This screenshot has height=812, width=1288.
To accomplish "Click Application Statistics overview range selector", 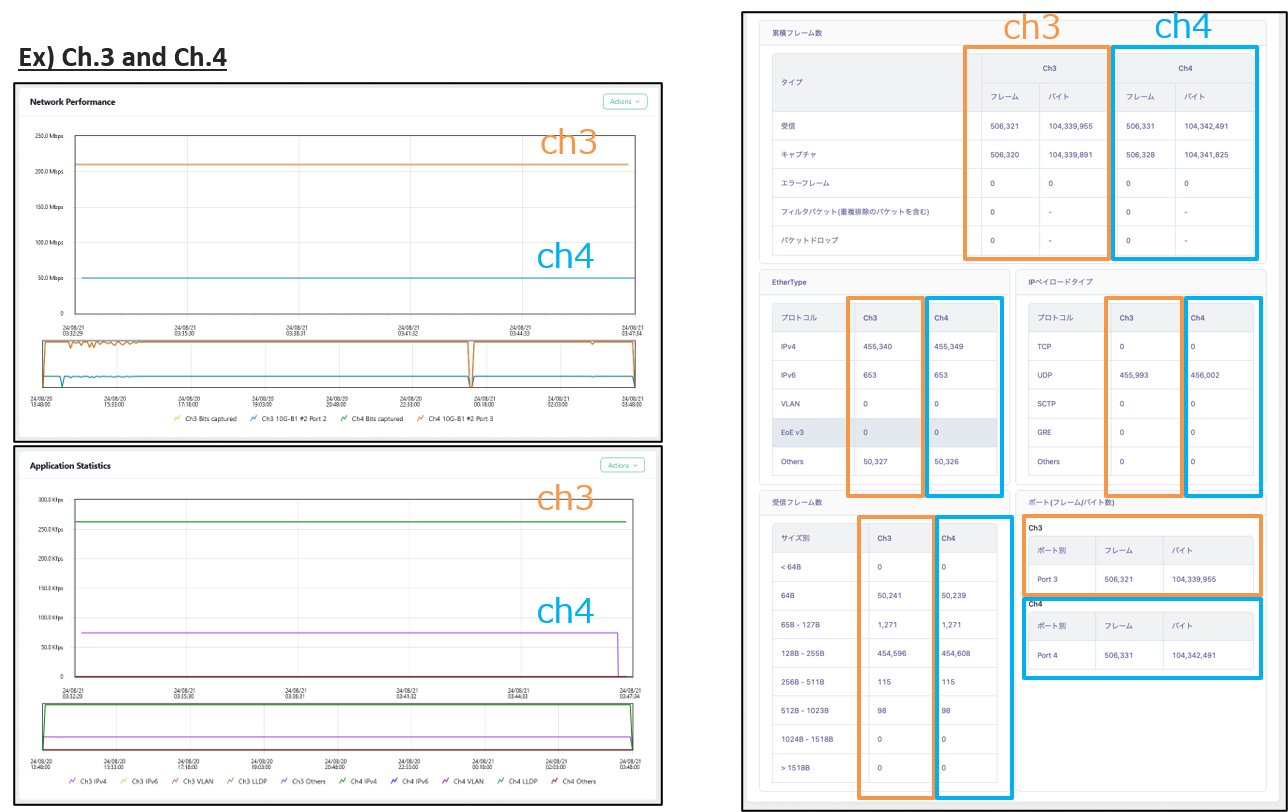I will pos(337,726).
